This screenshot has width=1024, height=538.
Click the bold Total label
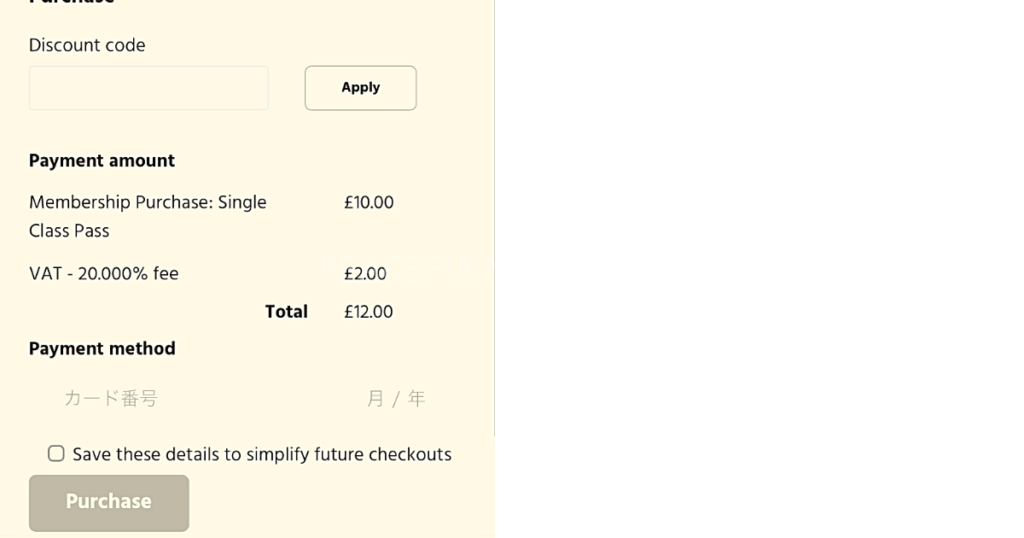point(286,312)
